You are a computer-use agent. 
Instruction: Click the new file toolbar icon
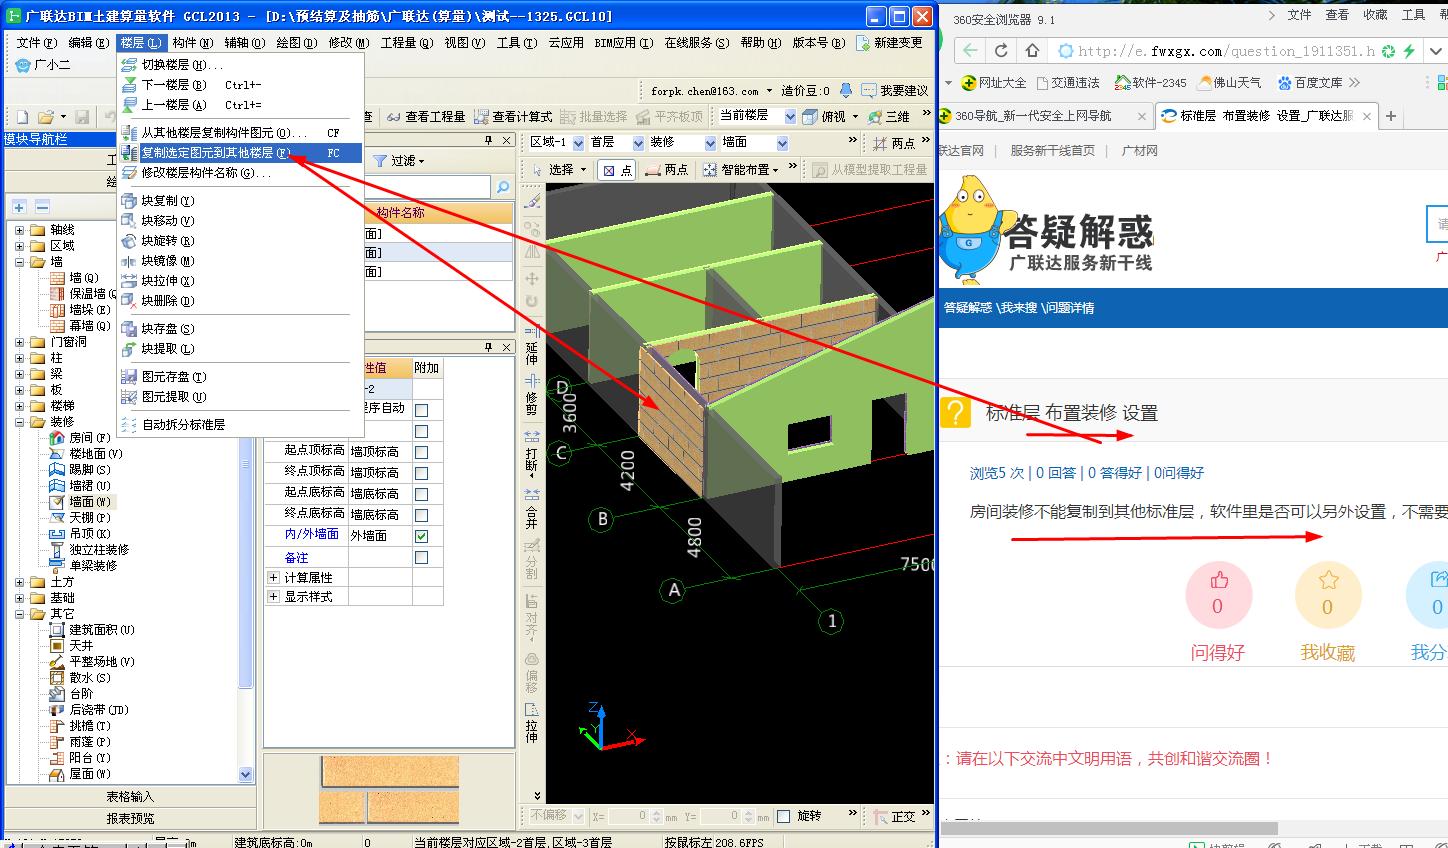[x=20, y=117]
